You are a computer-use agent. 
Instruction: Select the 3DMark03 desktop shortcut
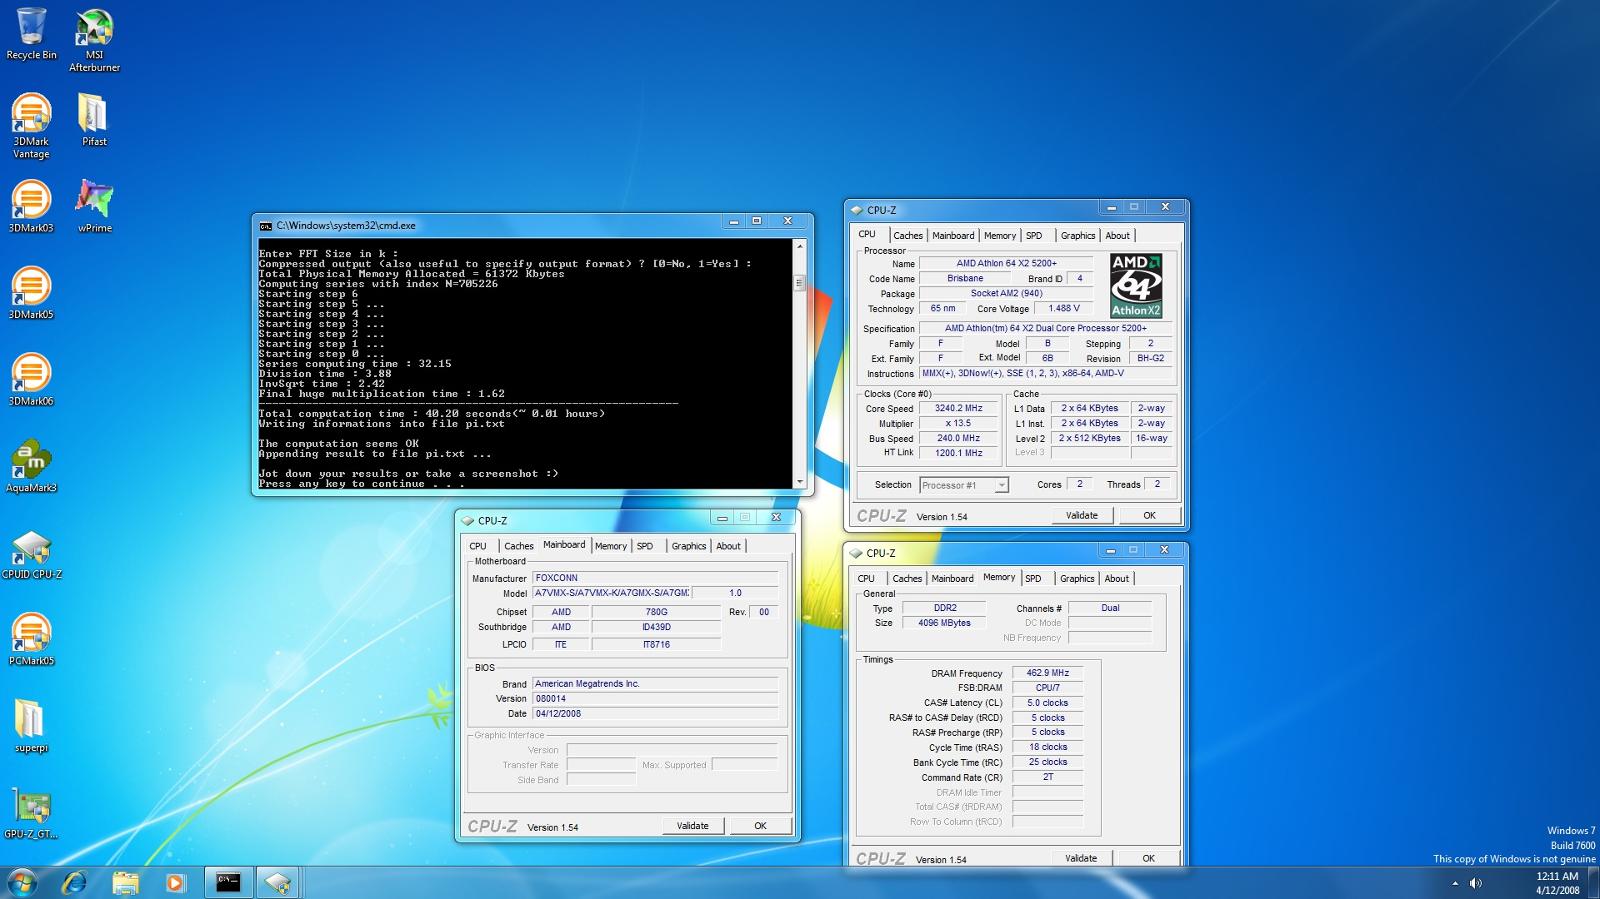click(x=31, y=206)
